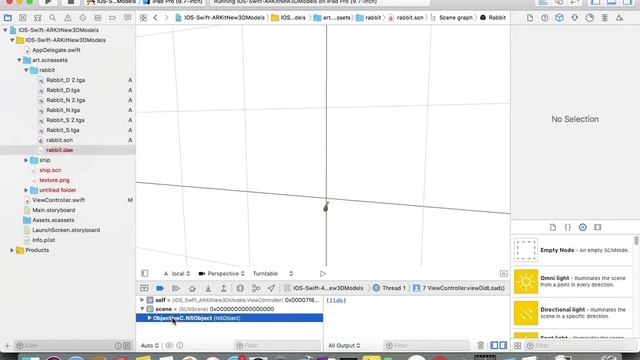Screen dimensions: 640x360
Task: Expand the untitled folder
Action: (x=26, y=190)
